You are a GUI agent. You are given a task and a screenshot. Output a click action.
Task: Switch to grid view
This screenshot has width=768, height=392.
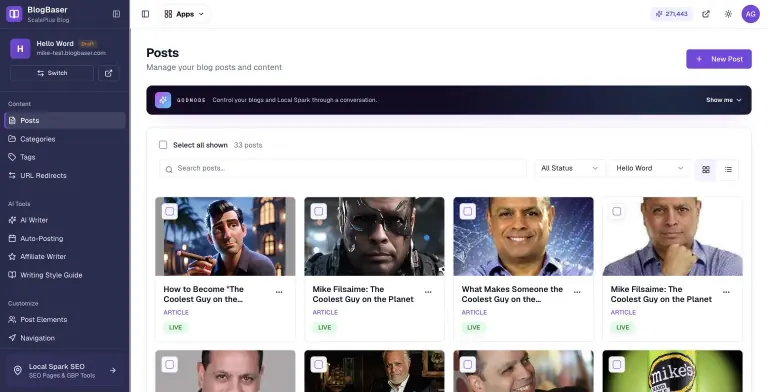coord(706,170)
